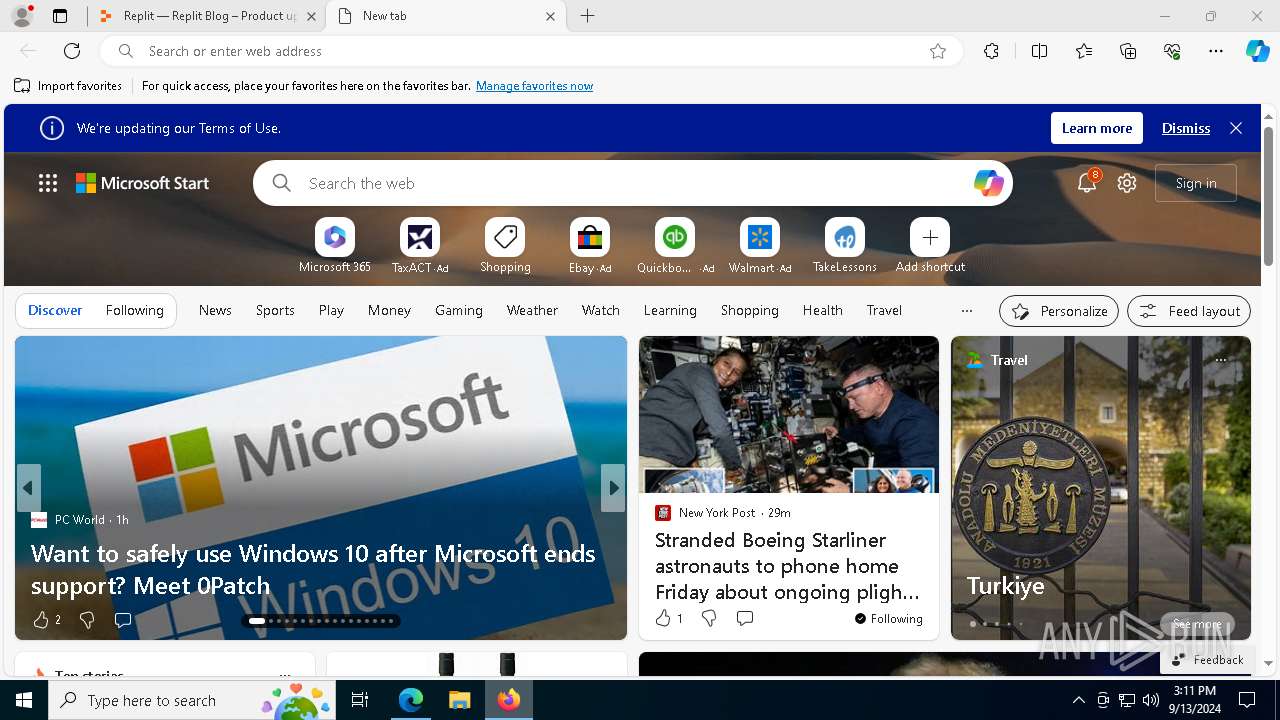1280x720 pixels.
Task: Open the Favorites list in Edge toolbar
Action: [x=1084, y=51]
